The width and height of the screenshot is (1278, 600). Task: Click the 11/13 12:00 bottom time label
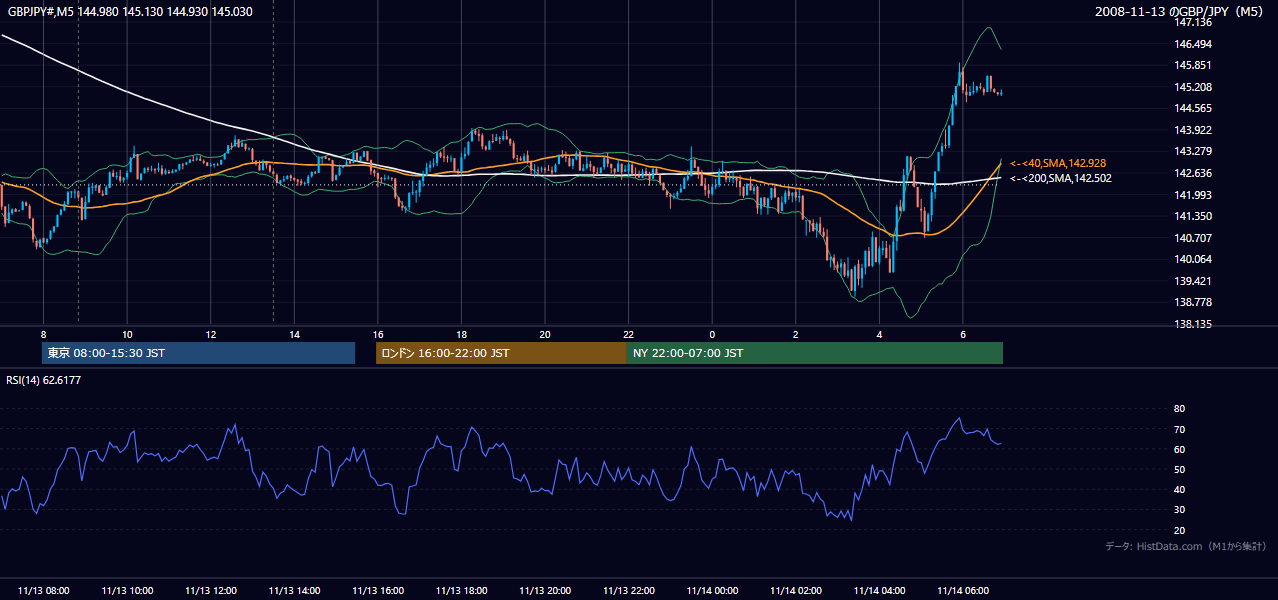(x=211, y=590)
